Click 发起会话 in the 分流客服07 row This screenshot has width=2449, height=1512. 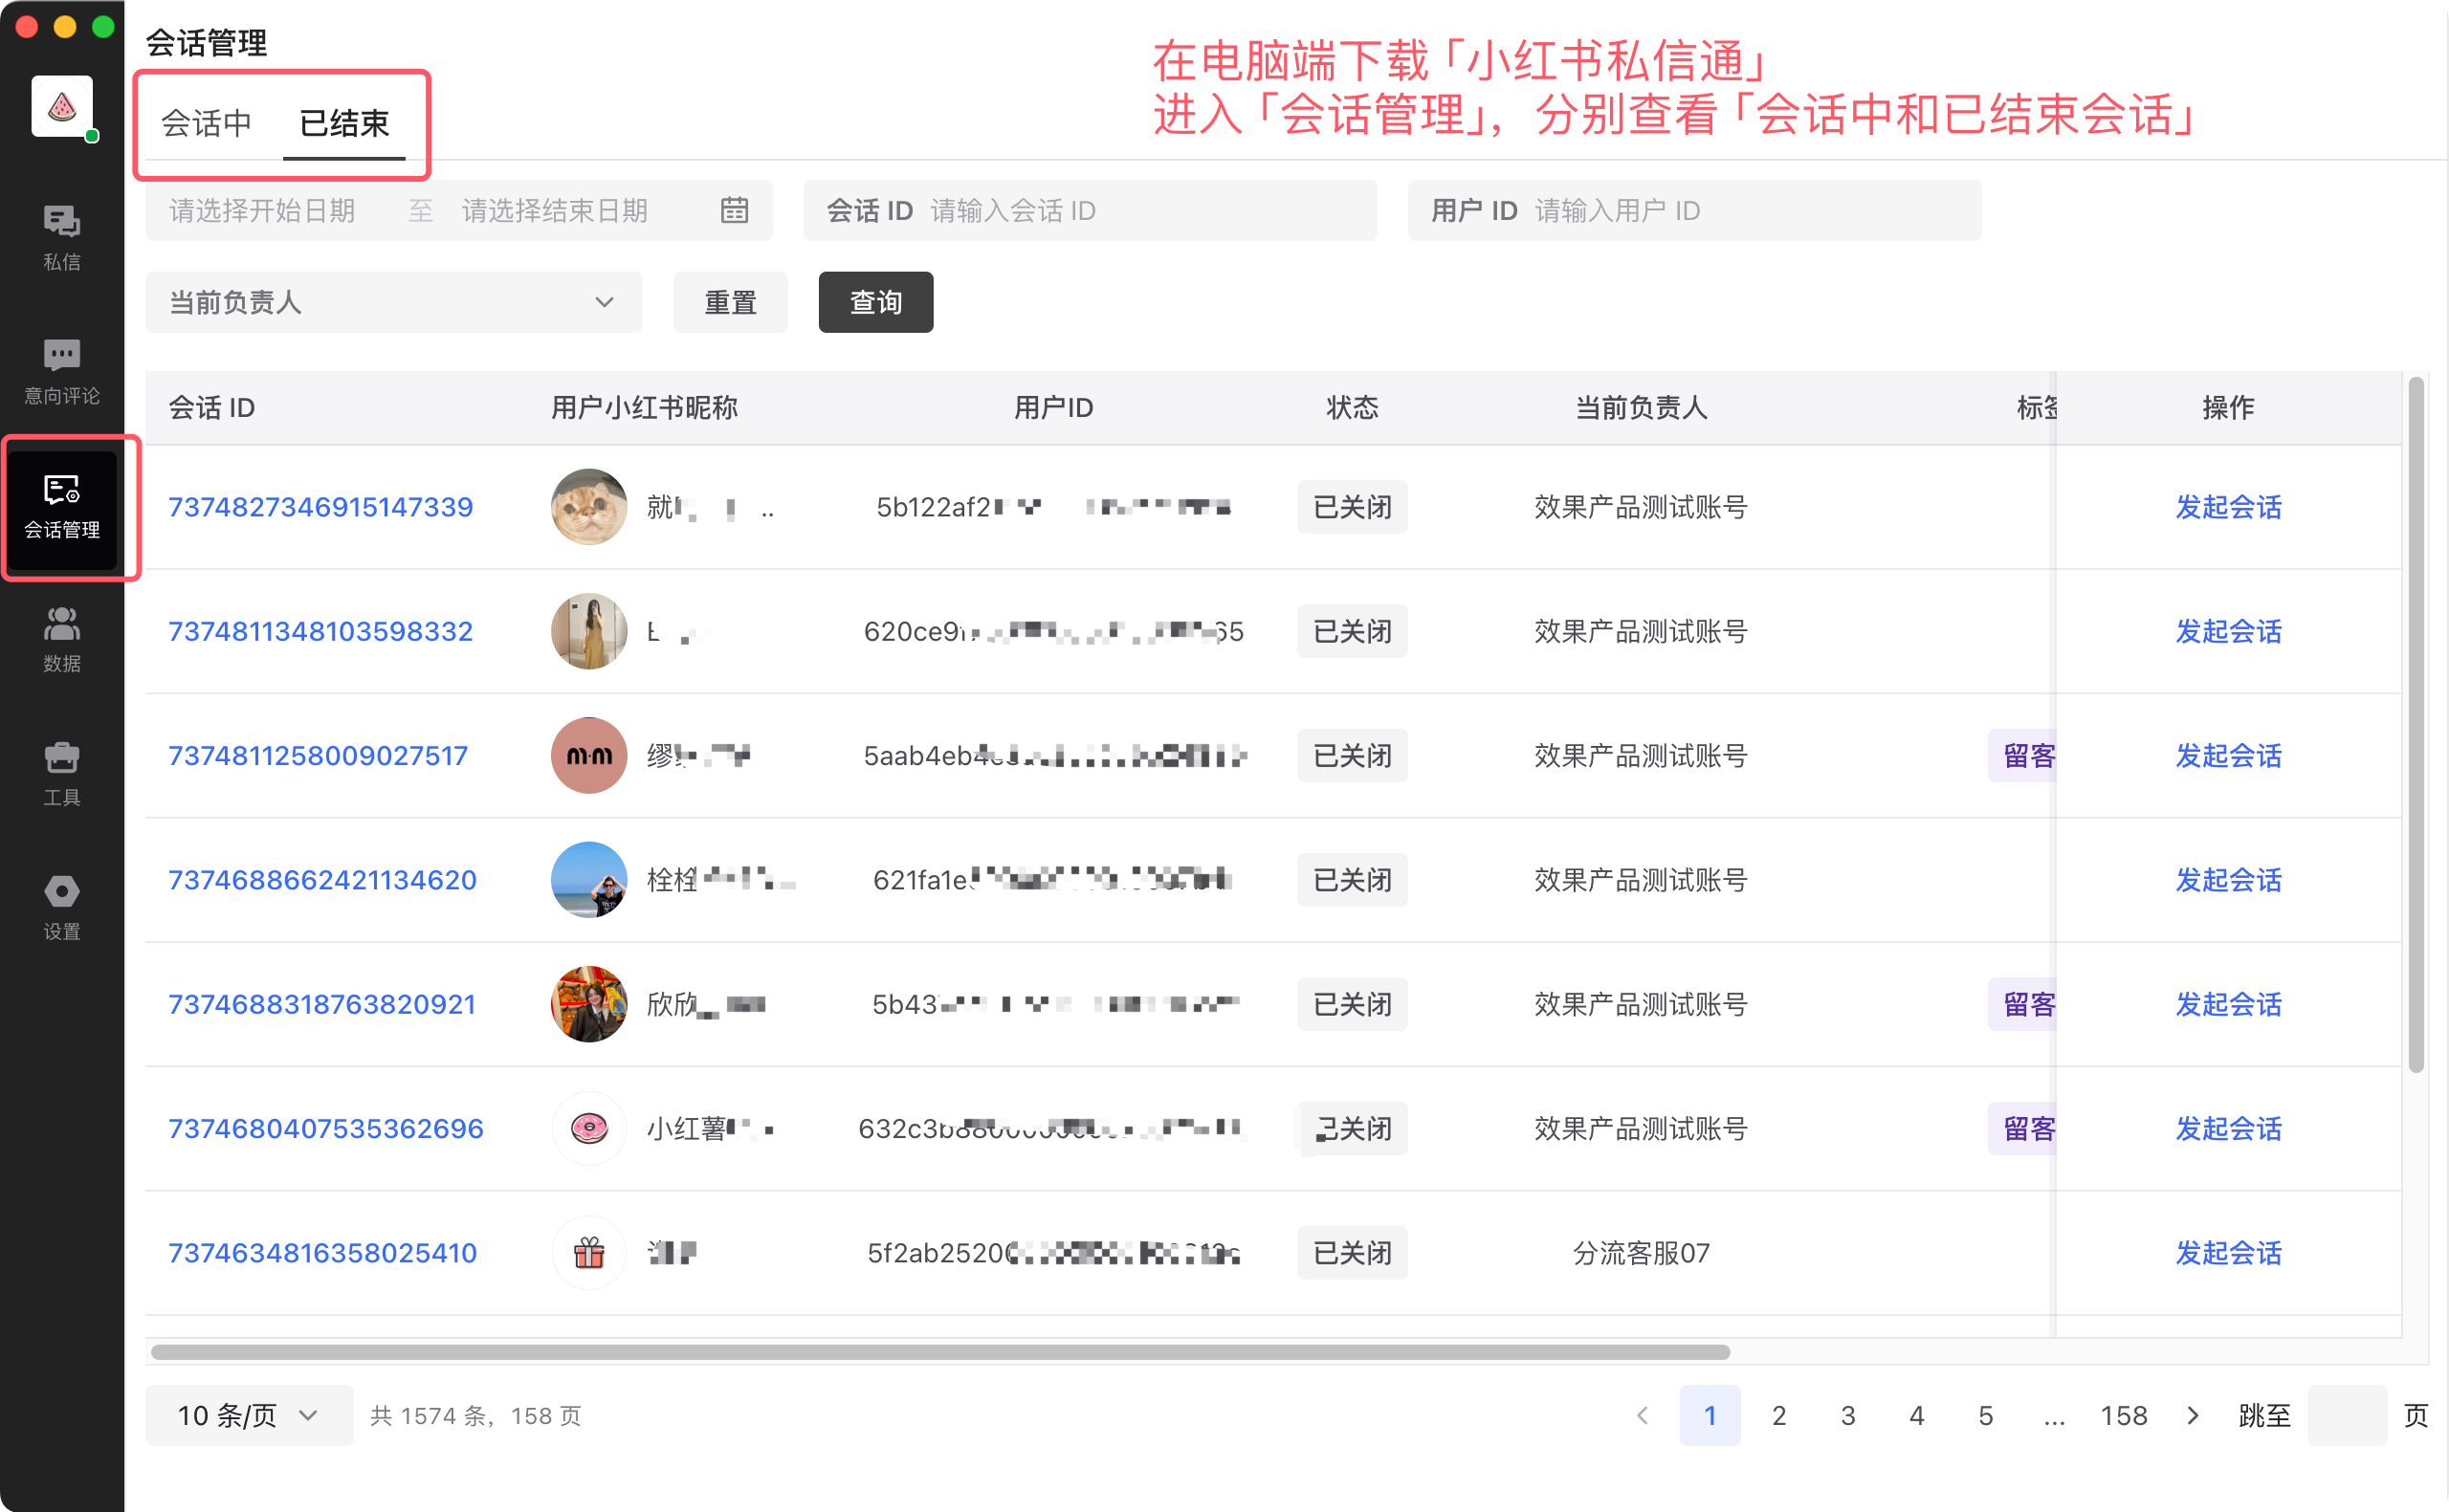point(2228,1252)
